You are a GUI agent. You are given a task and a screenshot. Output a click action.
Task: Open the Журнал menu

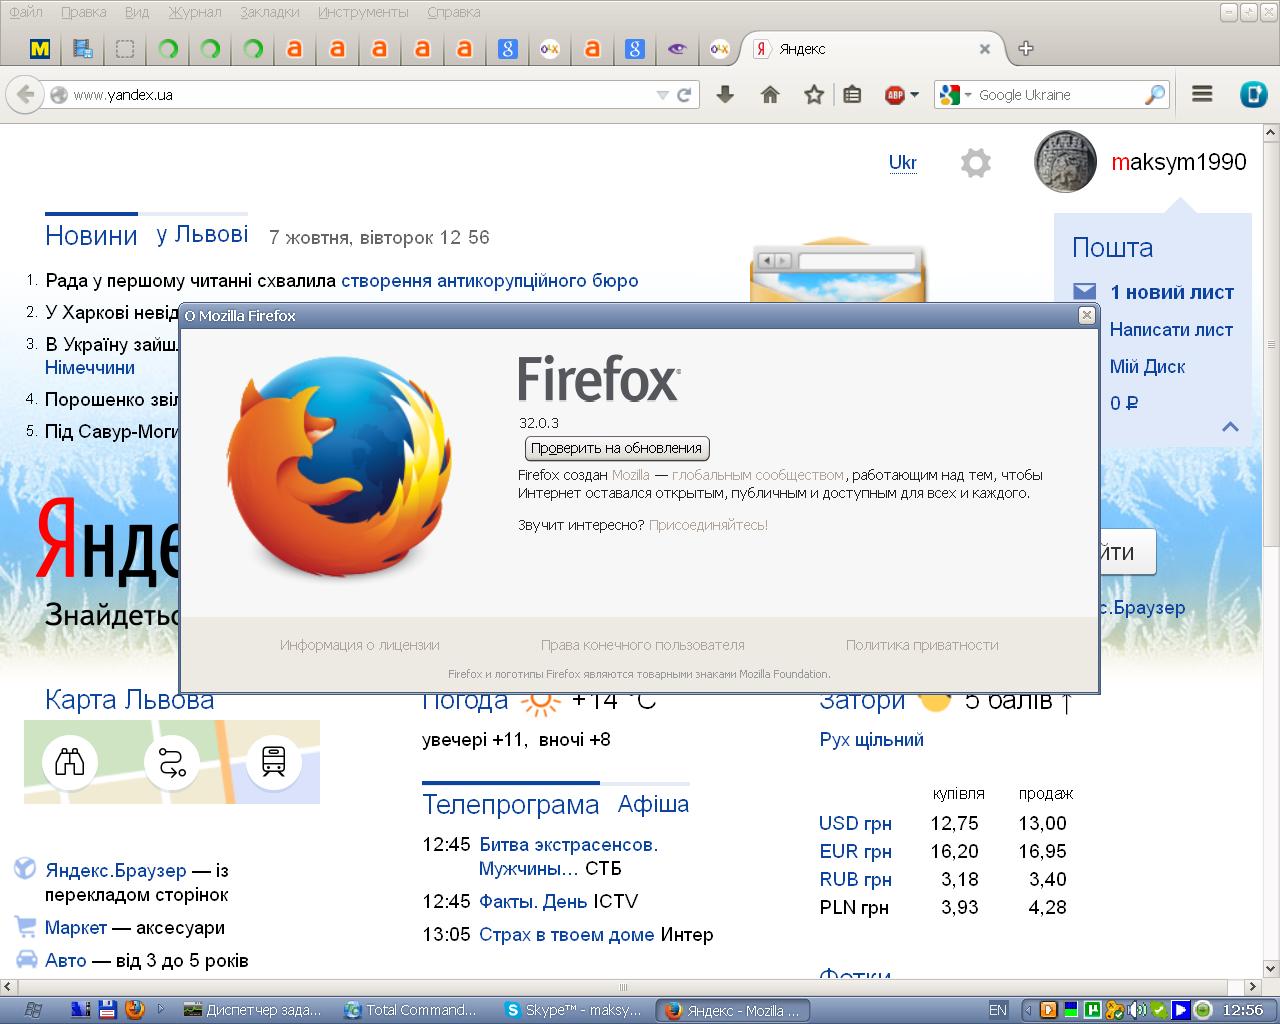click(x=195, y=12)
